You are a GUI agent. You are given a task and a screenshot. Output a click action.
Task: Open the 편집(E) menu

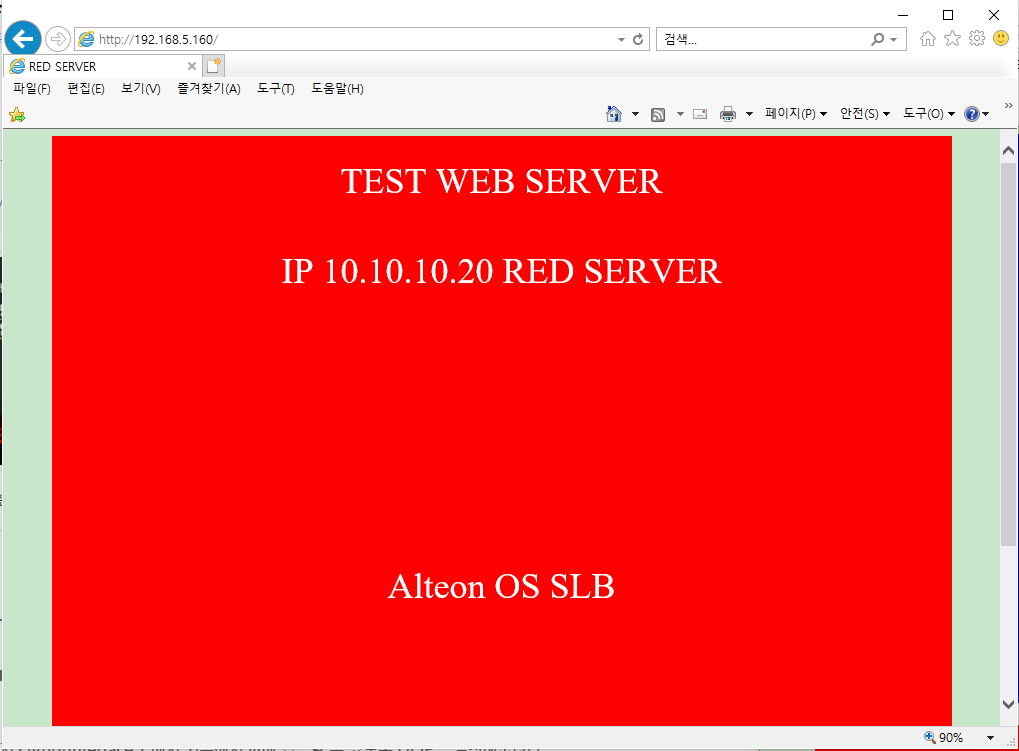(x=86, y=89)
